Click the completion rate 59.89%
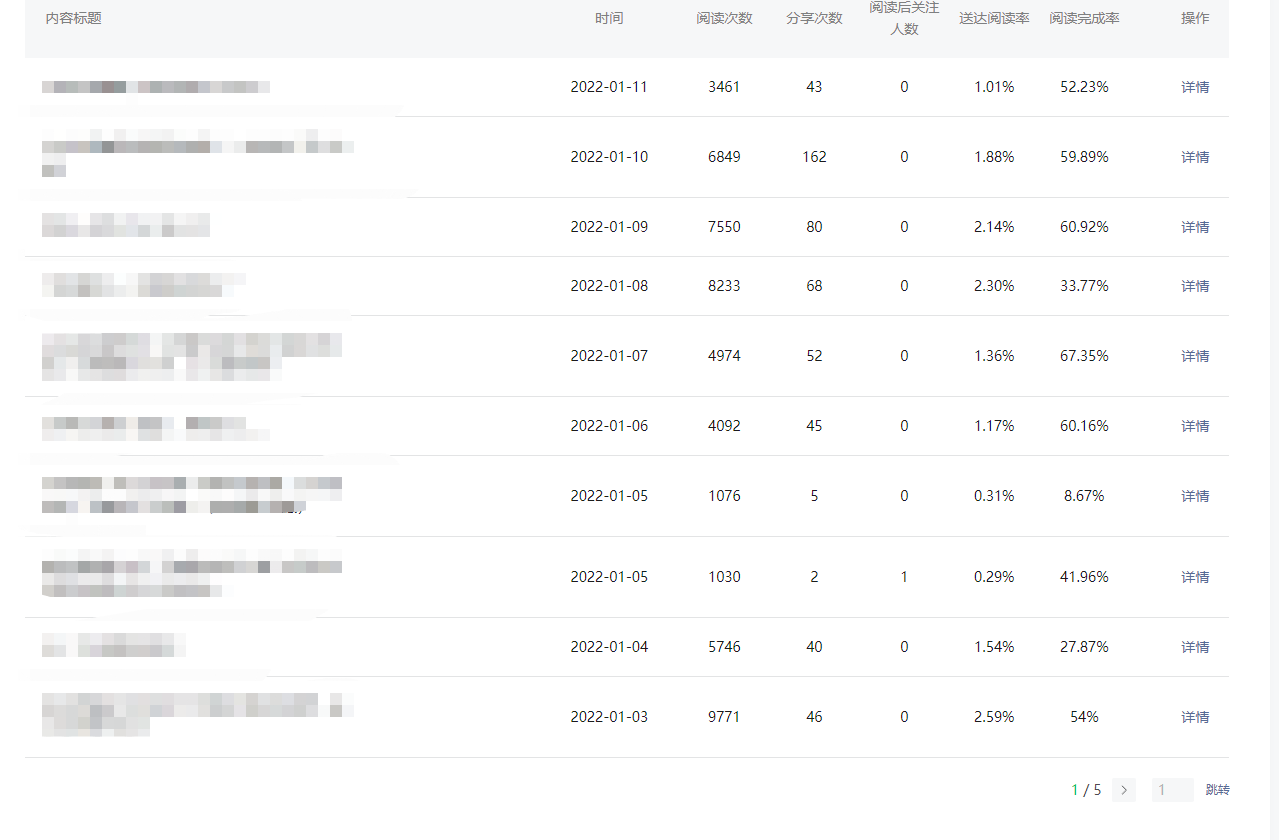 point(1084,157)
